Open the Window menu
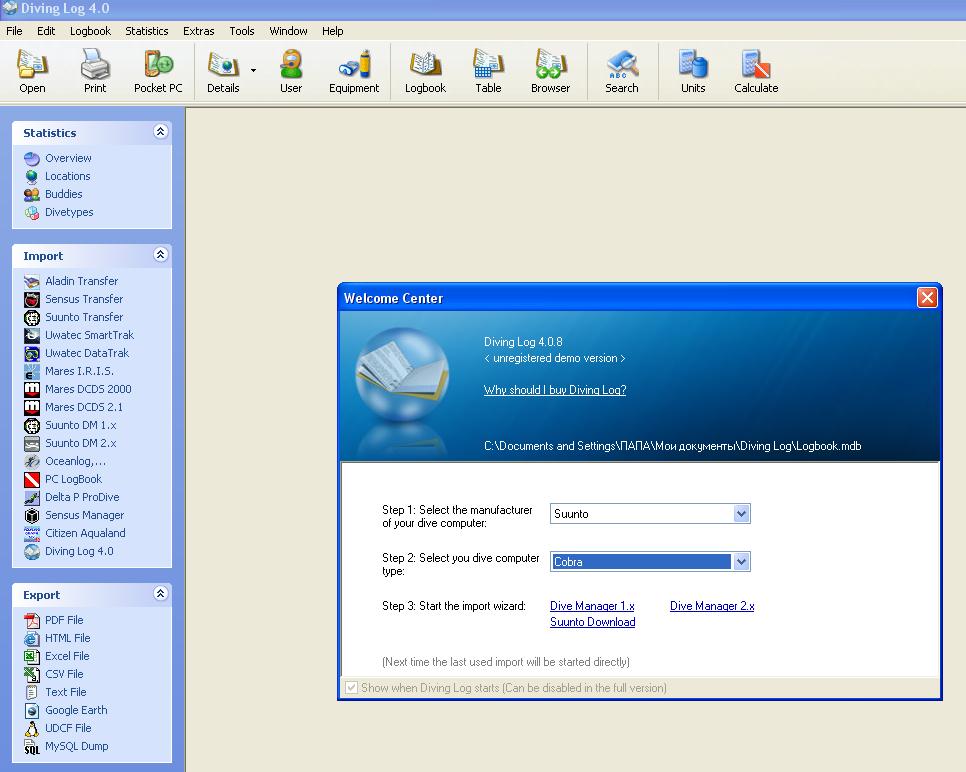The width and height of the screenshot is (966, 772). pos(288,31)
